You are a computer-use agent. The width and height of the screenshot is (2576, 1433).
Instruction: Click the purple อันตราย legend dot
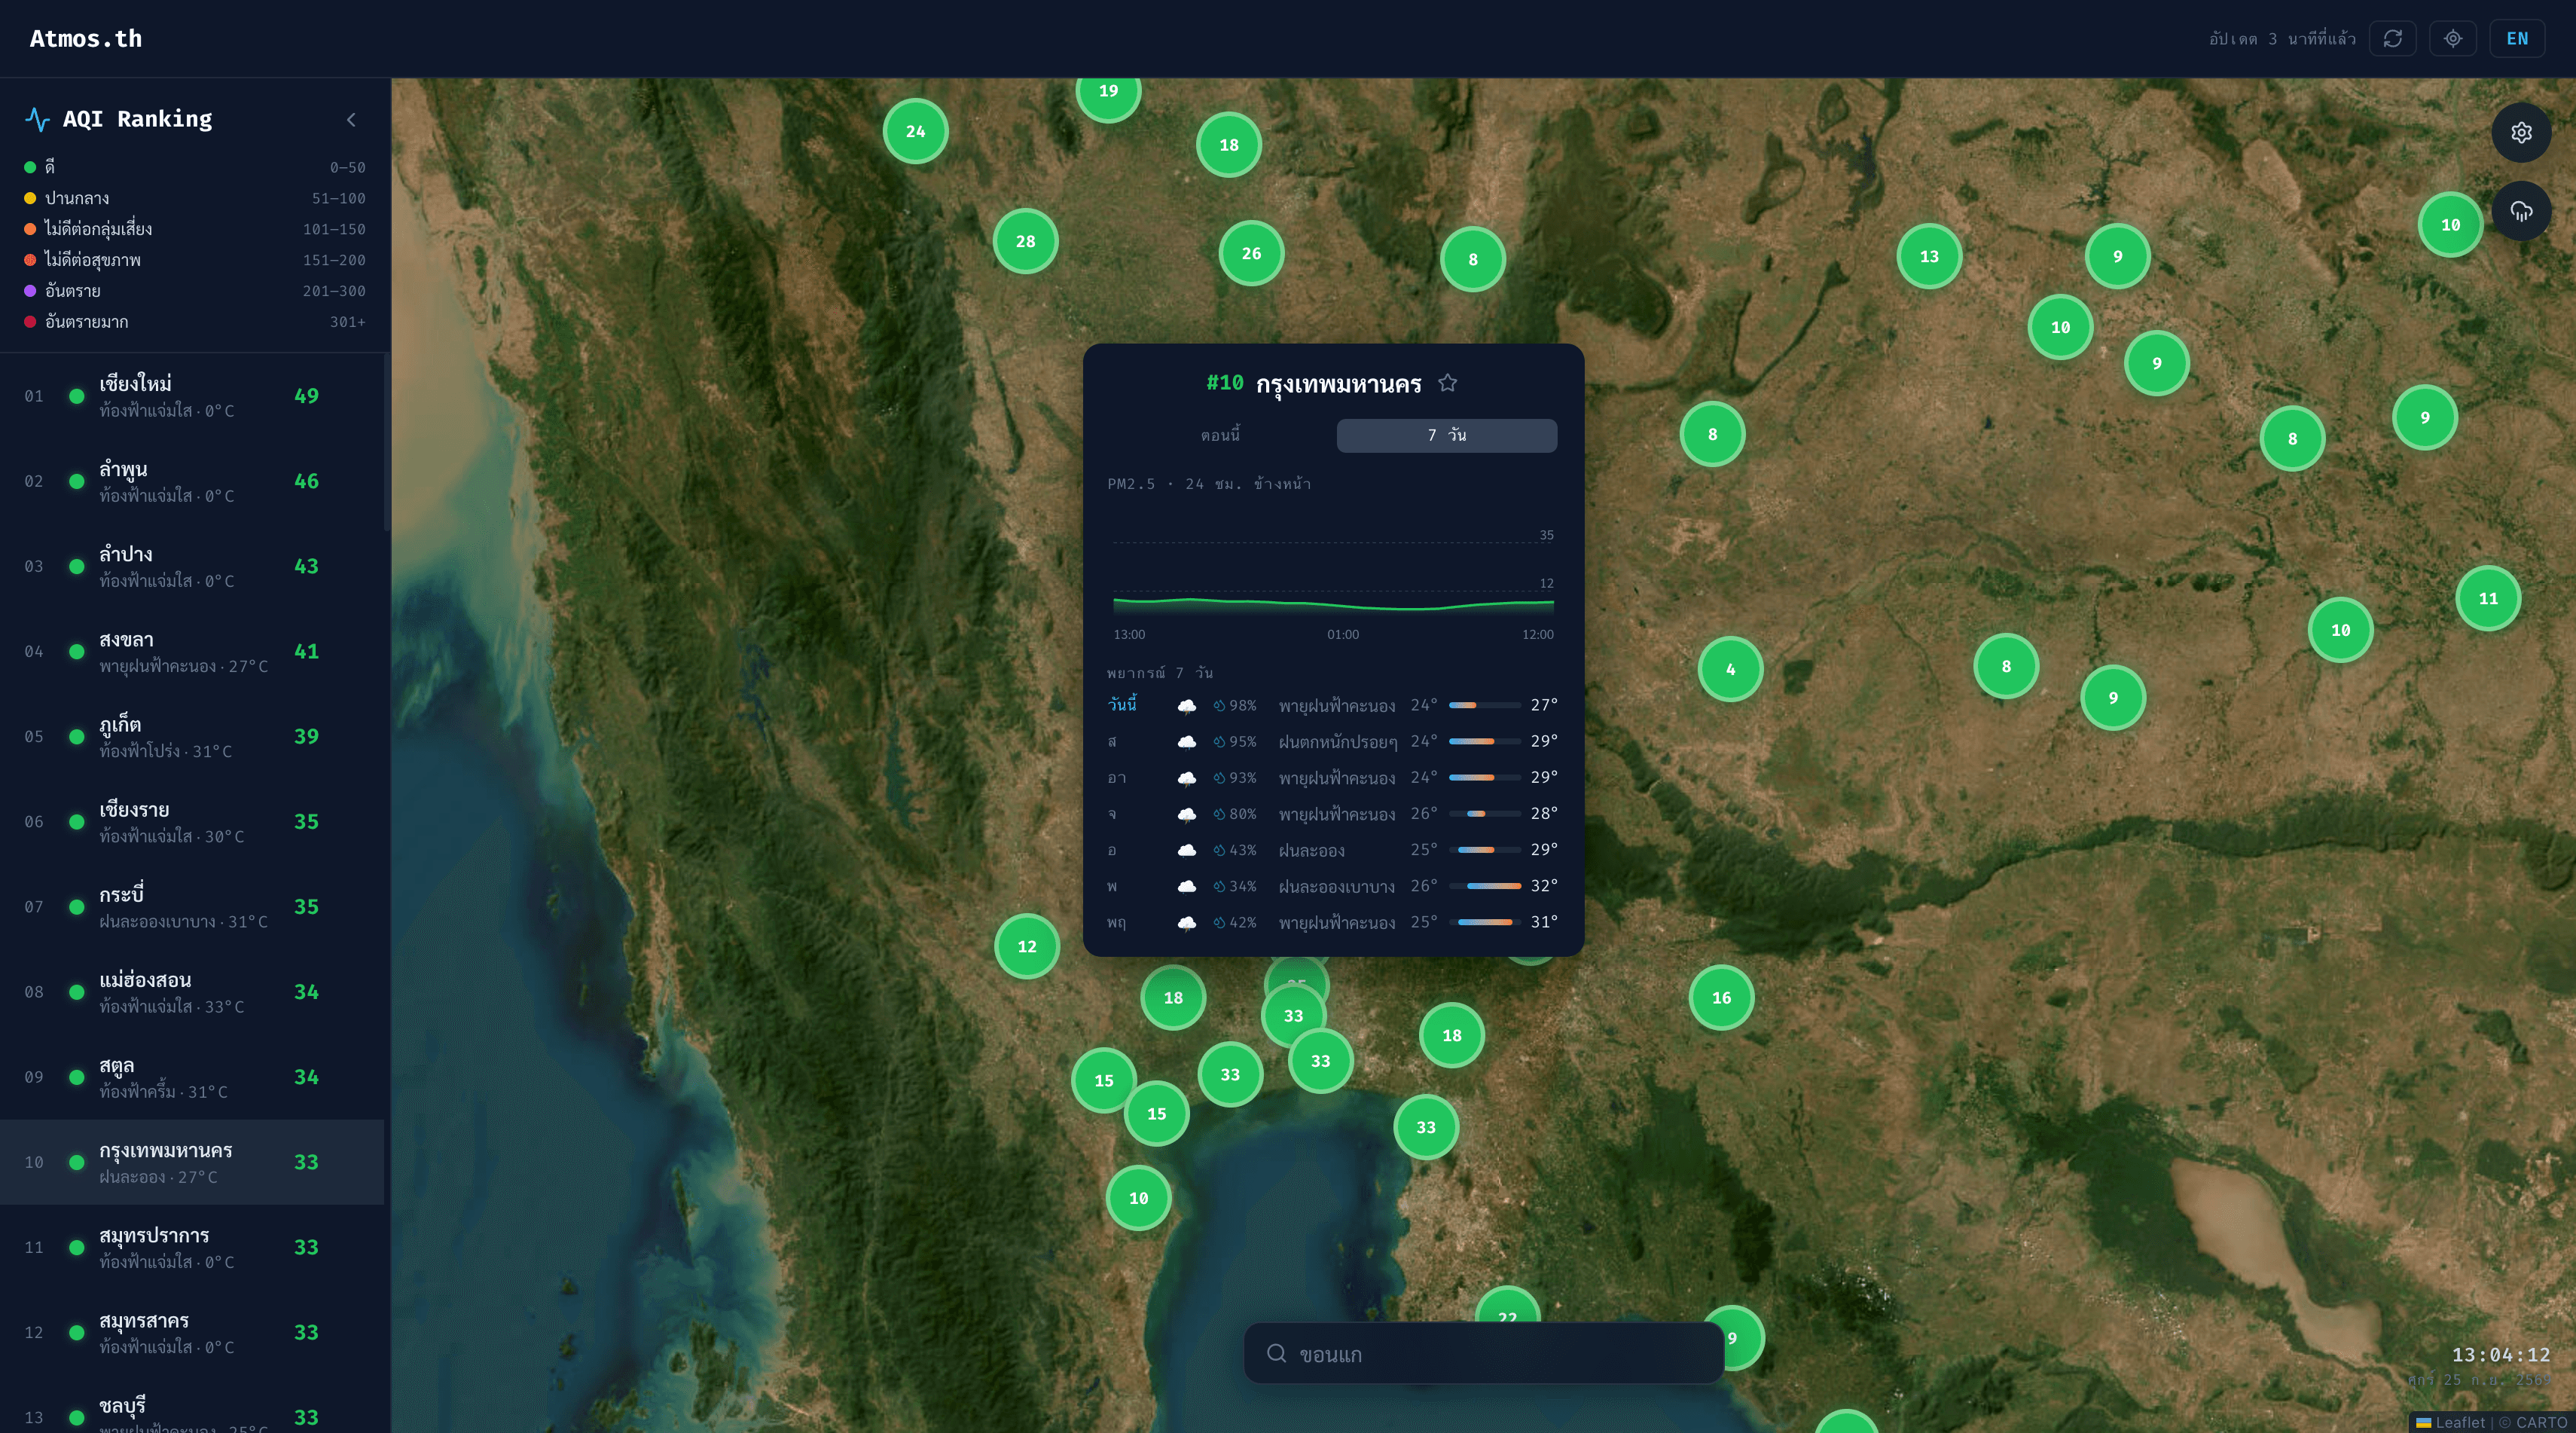pos(30,291)
